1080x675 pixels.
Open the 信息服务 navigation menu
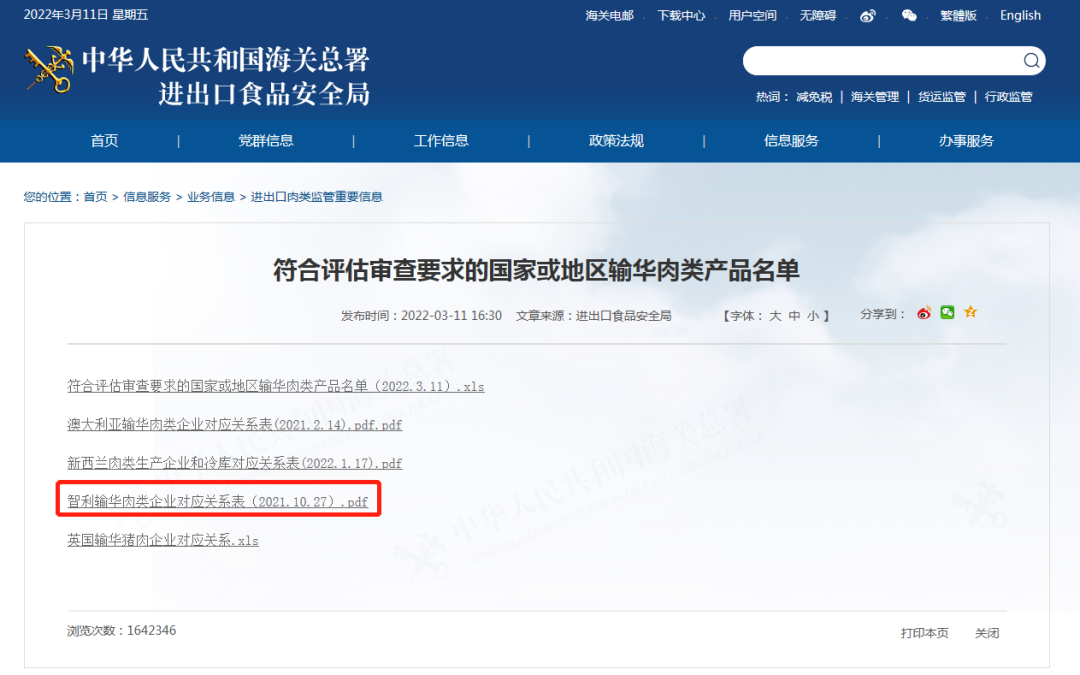(791, 141)
